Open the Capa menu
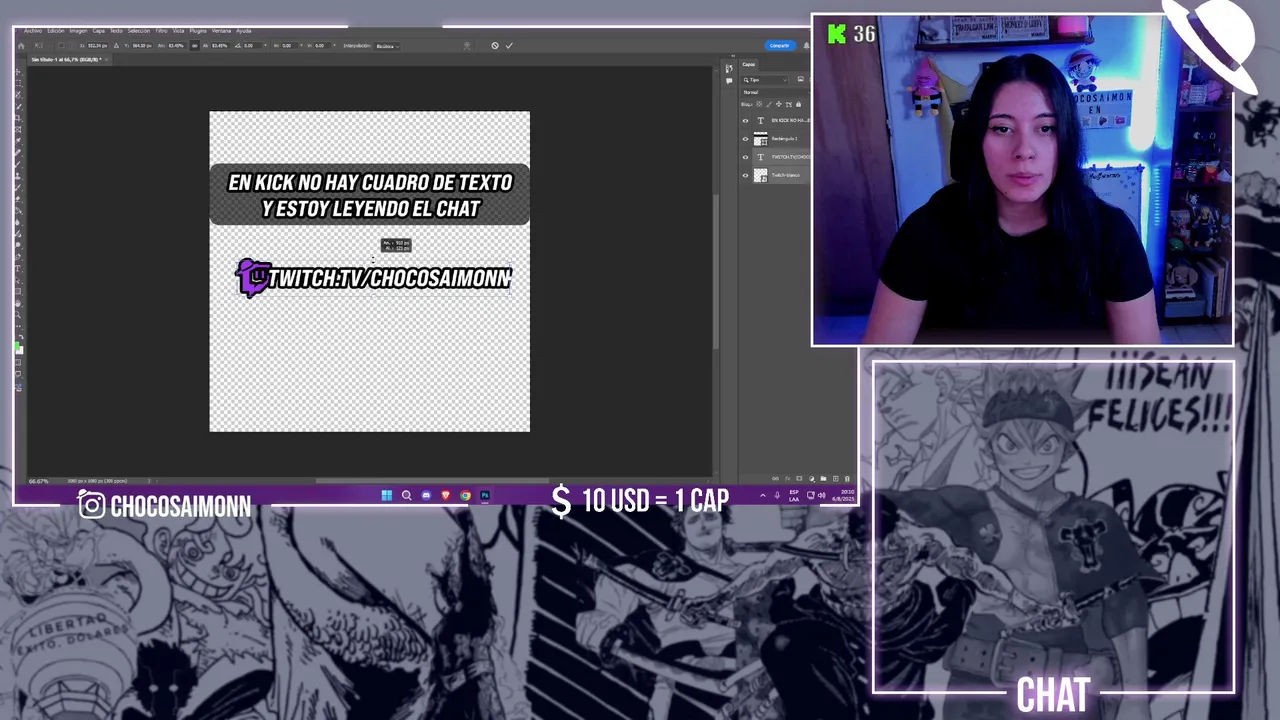The image size is (1280, 720). [x=98, y=31]
